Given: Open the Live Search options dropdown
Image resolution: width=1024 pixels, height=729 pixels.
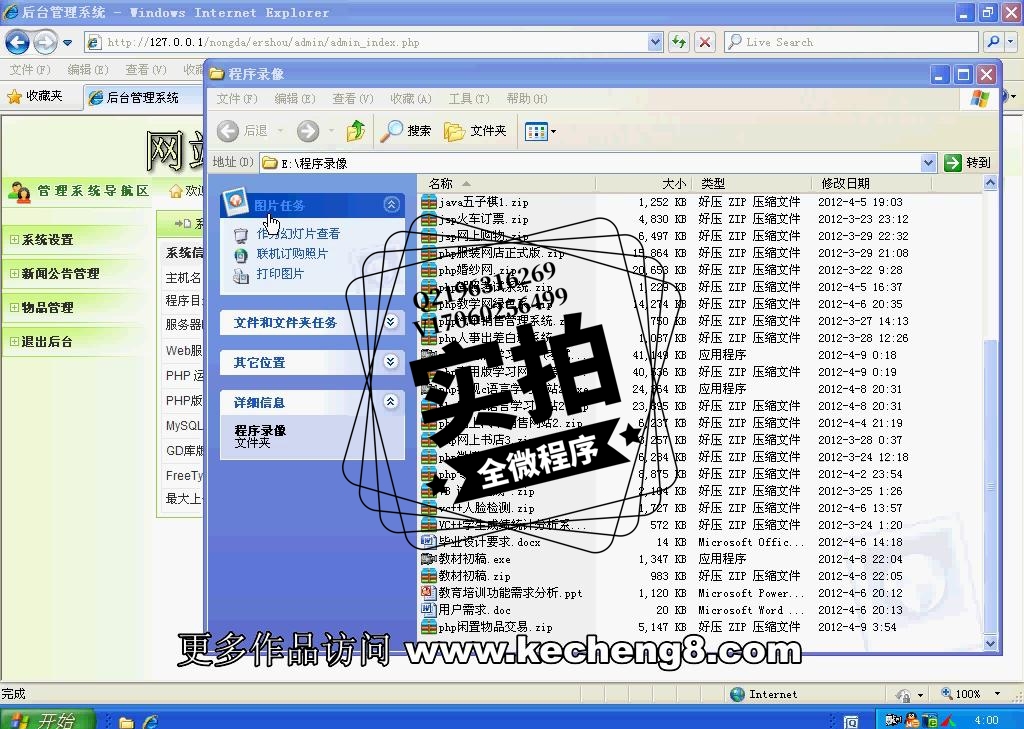Looking at the screenshot, I should (x=1011, y=42).
